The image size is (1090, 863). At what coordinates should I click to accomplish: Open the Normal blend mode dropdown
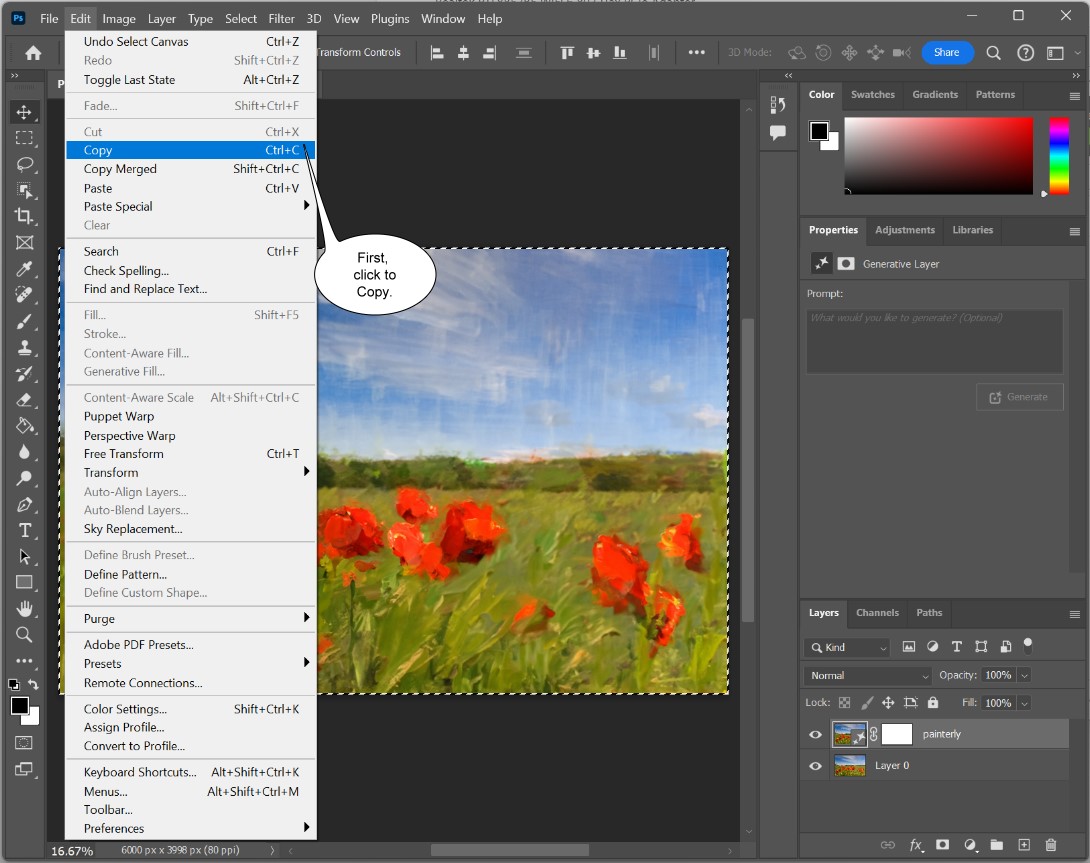tap(868, 675)
